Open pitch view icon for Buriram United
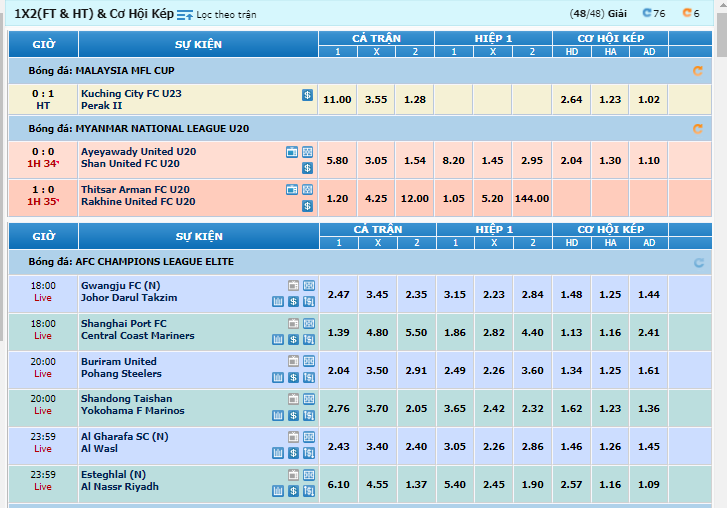The height and width of the screenshot is (508, 727). pos(309,361)
